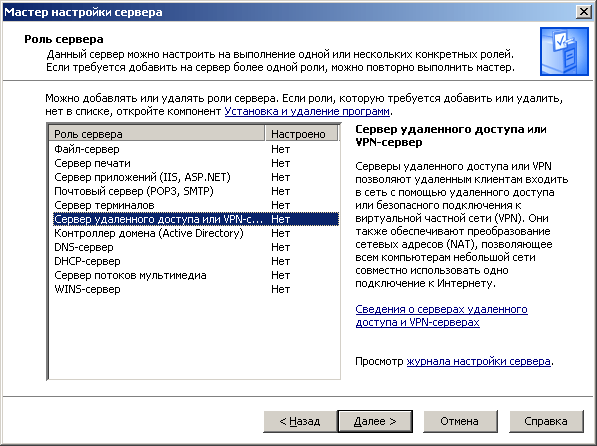The image size is (597, 446).
Task: Select the Сервер печати role
Action: 196,163
